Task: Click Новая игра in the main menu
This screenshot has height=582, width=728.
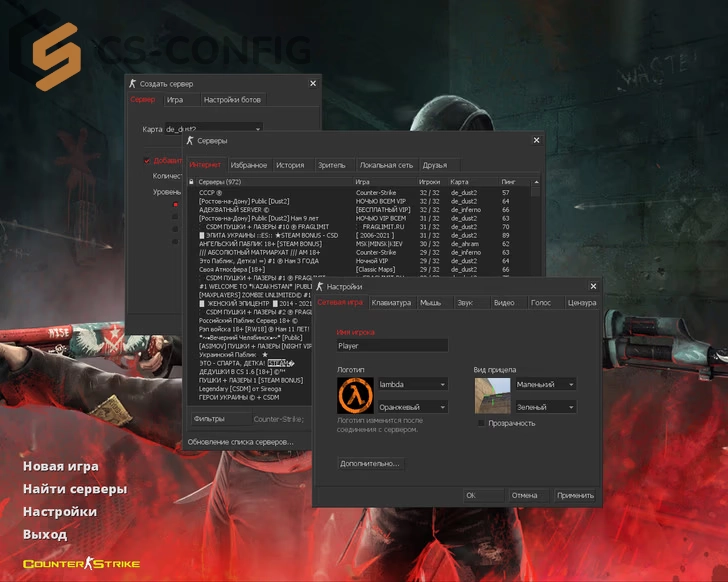Action: [x=61, y=466]
